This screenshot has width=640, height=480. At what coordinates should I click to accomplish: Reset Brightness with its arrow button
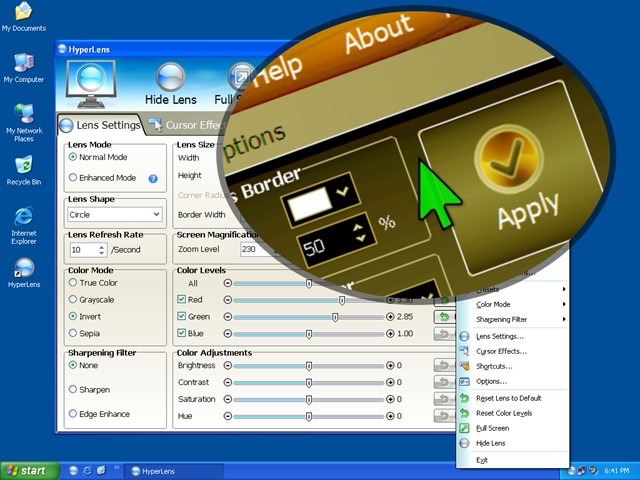click(444, 365)
